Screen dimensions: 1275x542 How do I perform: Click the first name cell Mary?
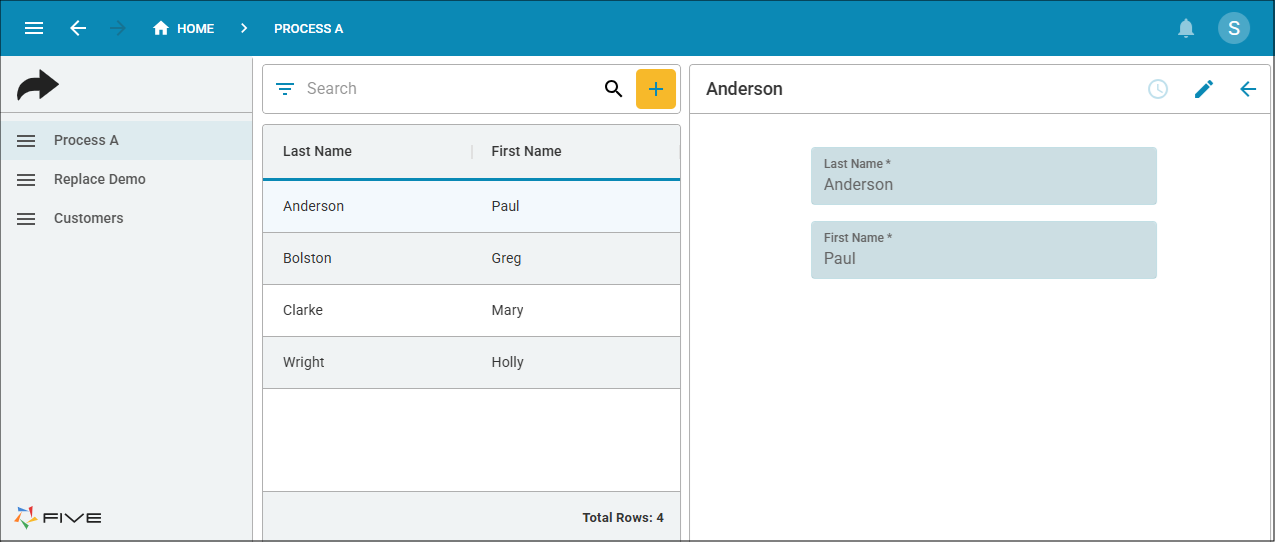(507, 310)
